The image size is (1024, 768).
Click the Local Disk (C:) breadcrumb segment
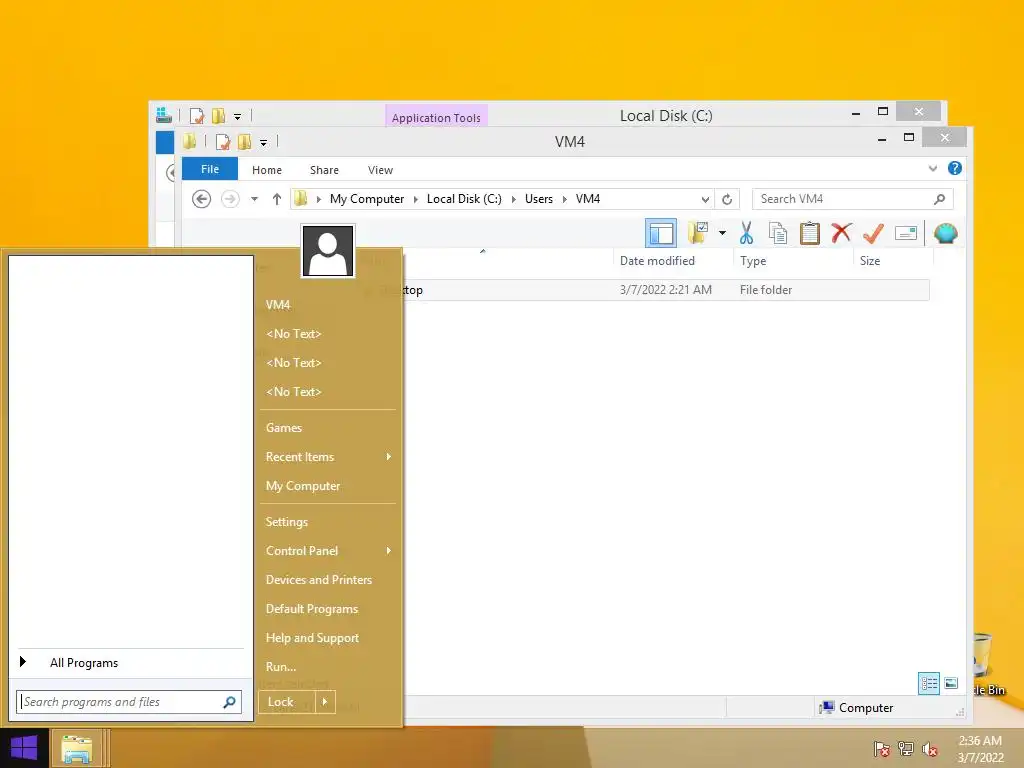[x=464, y=199]
